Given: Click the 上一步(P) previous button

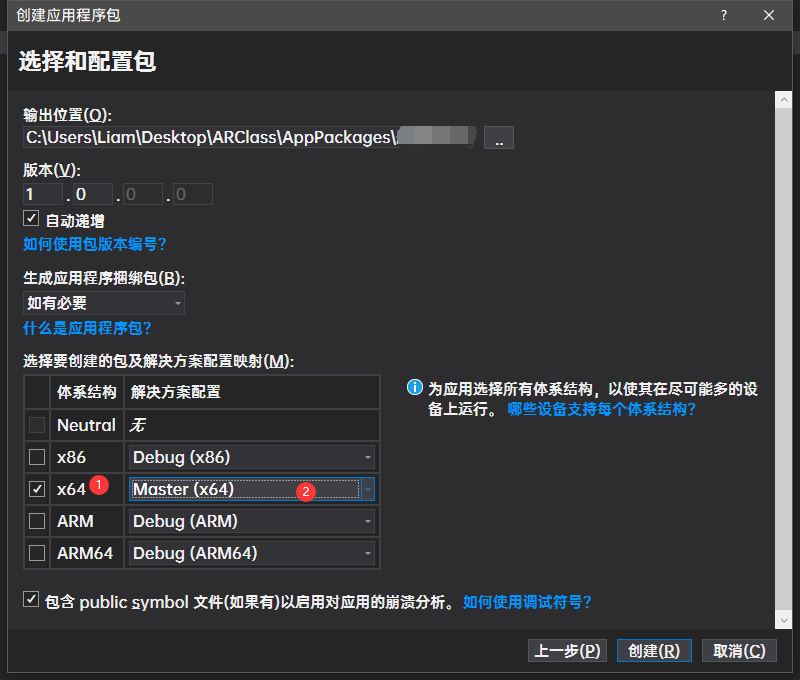Looking at the screenshot, I should [x=566, y=650].
